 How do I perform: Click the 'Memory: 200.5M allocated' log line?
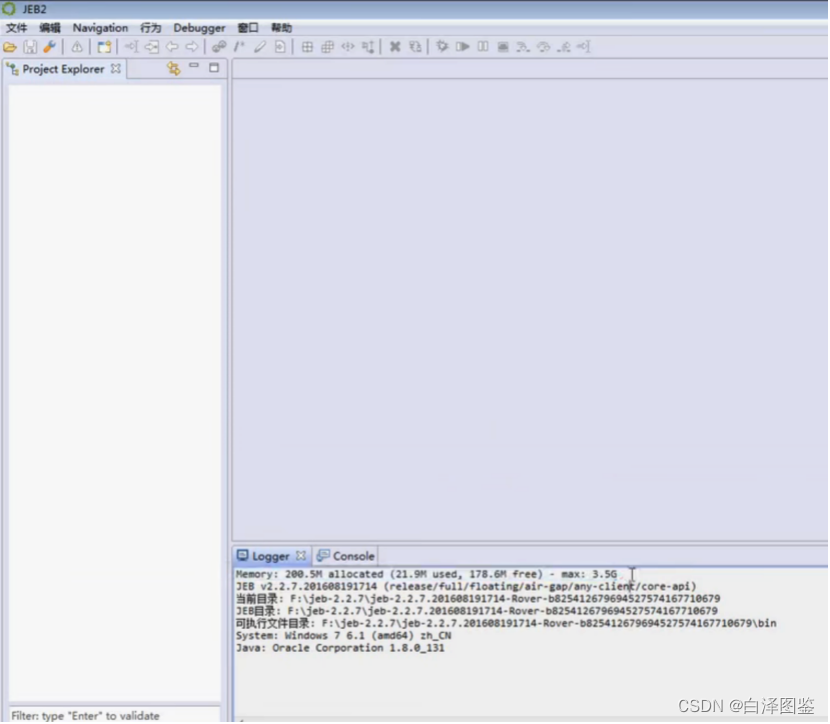tap(426, 574)
